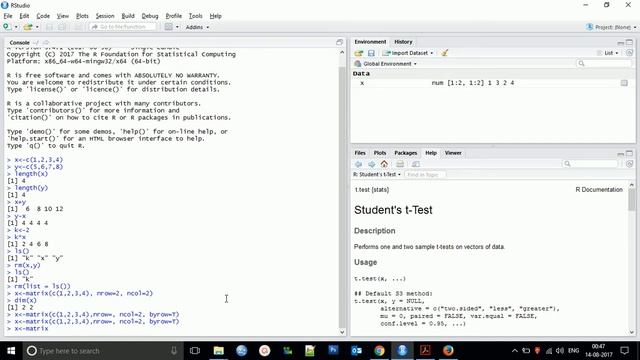Select the Console tab
Screen dimensions: 640x360
click(19, 42)
